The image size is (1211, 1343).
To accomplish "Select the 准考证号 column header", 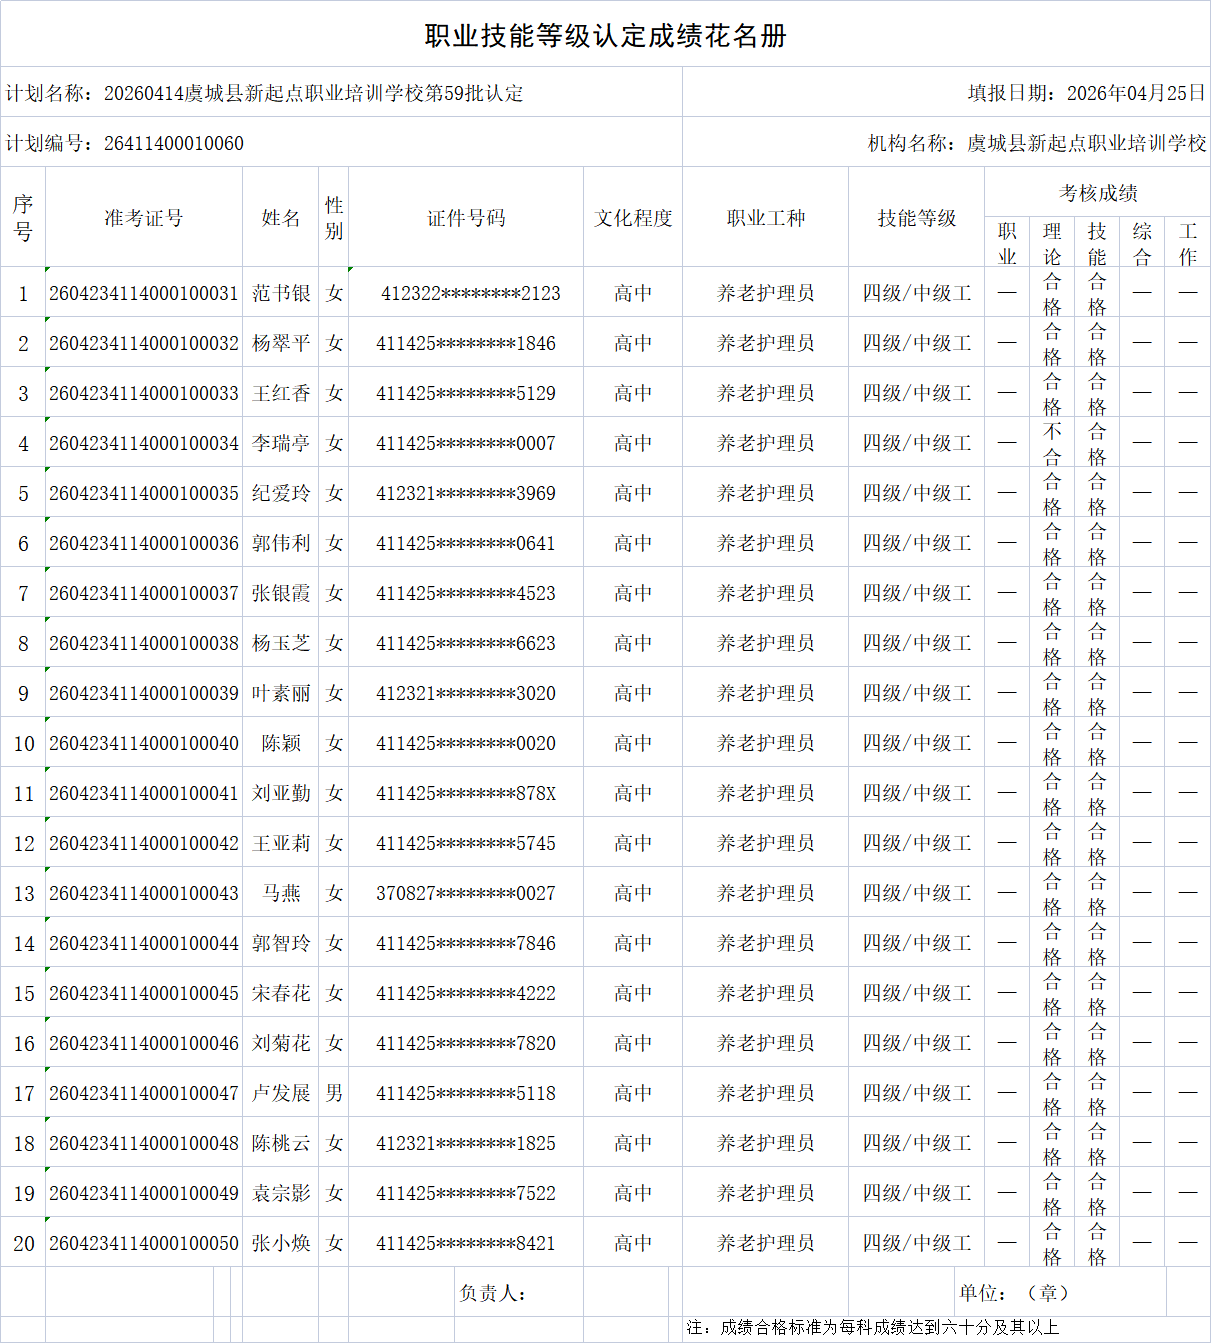I will (144, 218).
